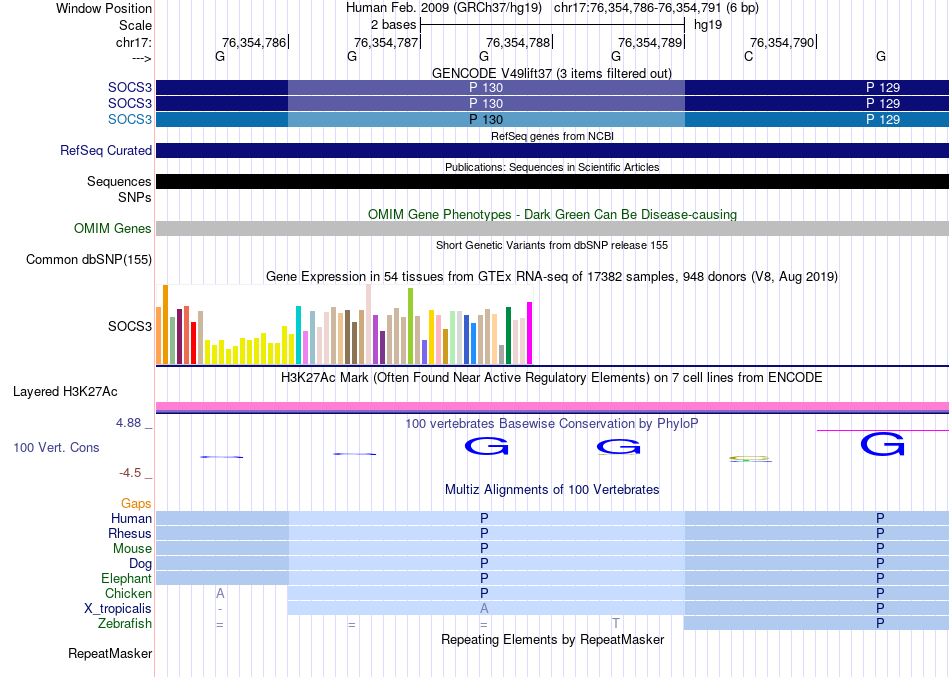Click the RepeatMasker track label
The image size is (950, 677).
110,653
